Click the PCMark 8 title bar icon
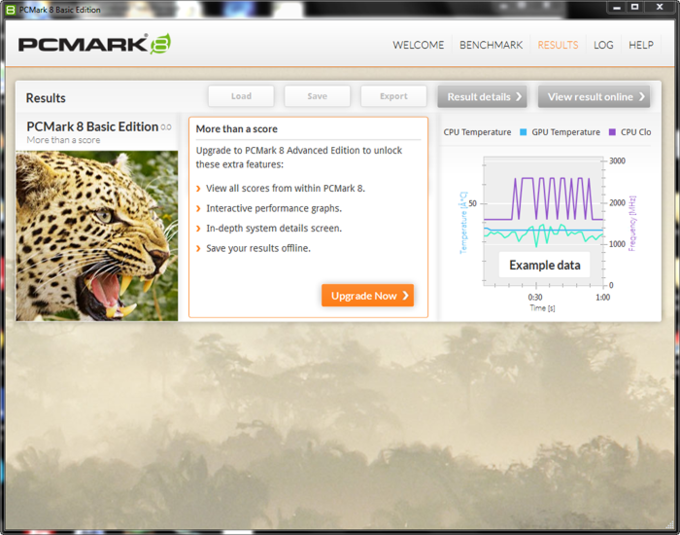The image size is (680, 535). point(10,10)
